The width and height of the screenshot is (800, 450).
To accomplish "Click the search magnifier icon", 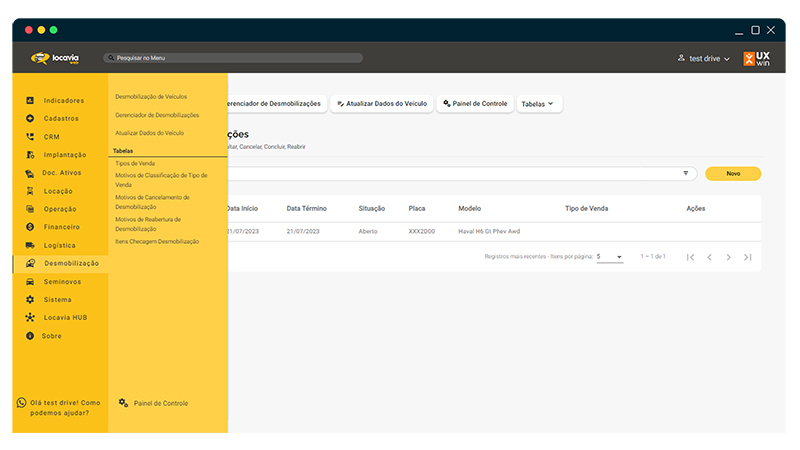I will 111,58.
